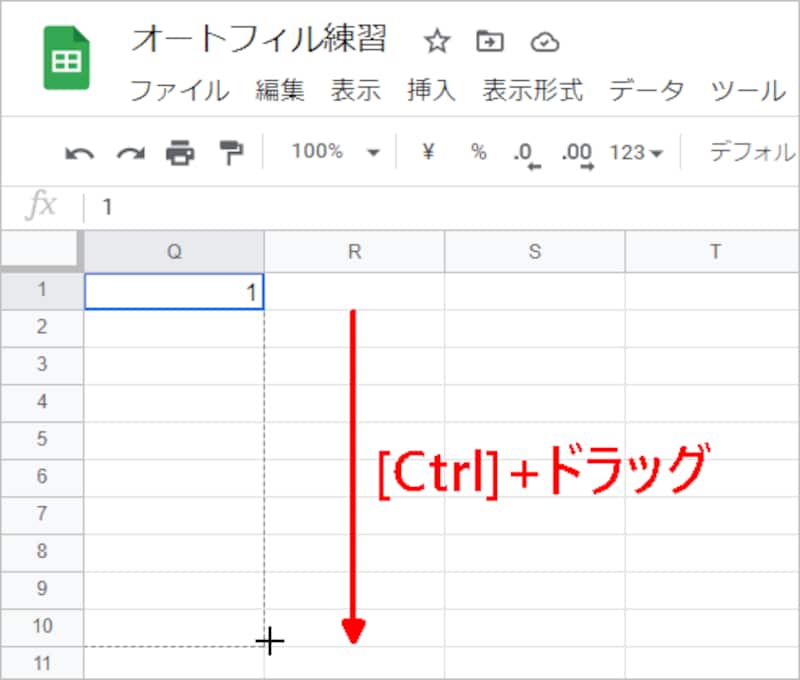Open the ファイル menu
The height and width of the screenshot is (680, 800).
[180, 91]
